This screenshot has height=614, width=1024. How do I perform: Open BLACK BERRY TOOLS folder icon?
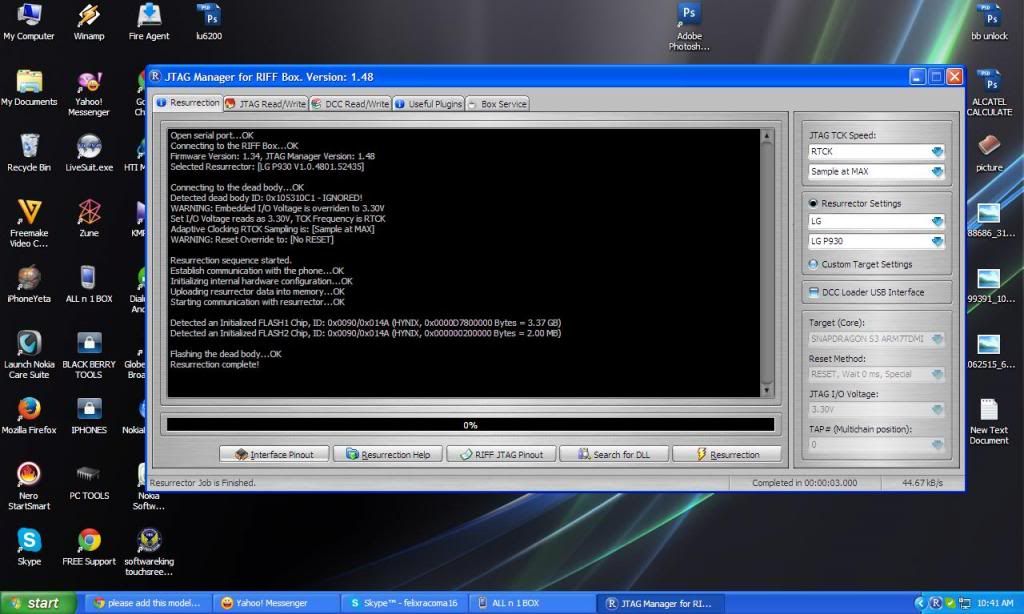89,355
